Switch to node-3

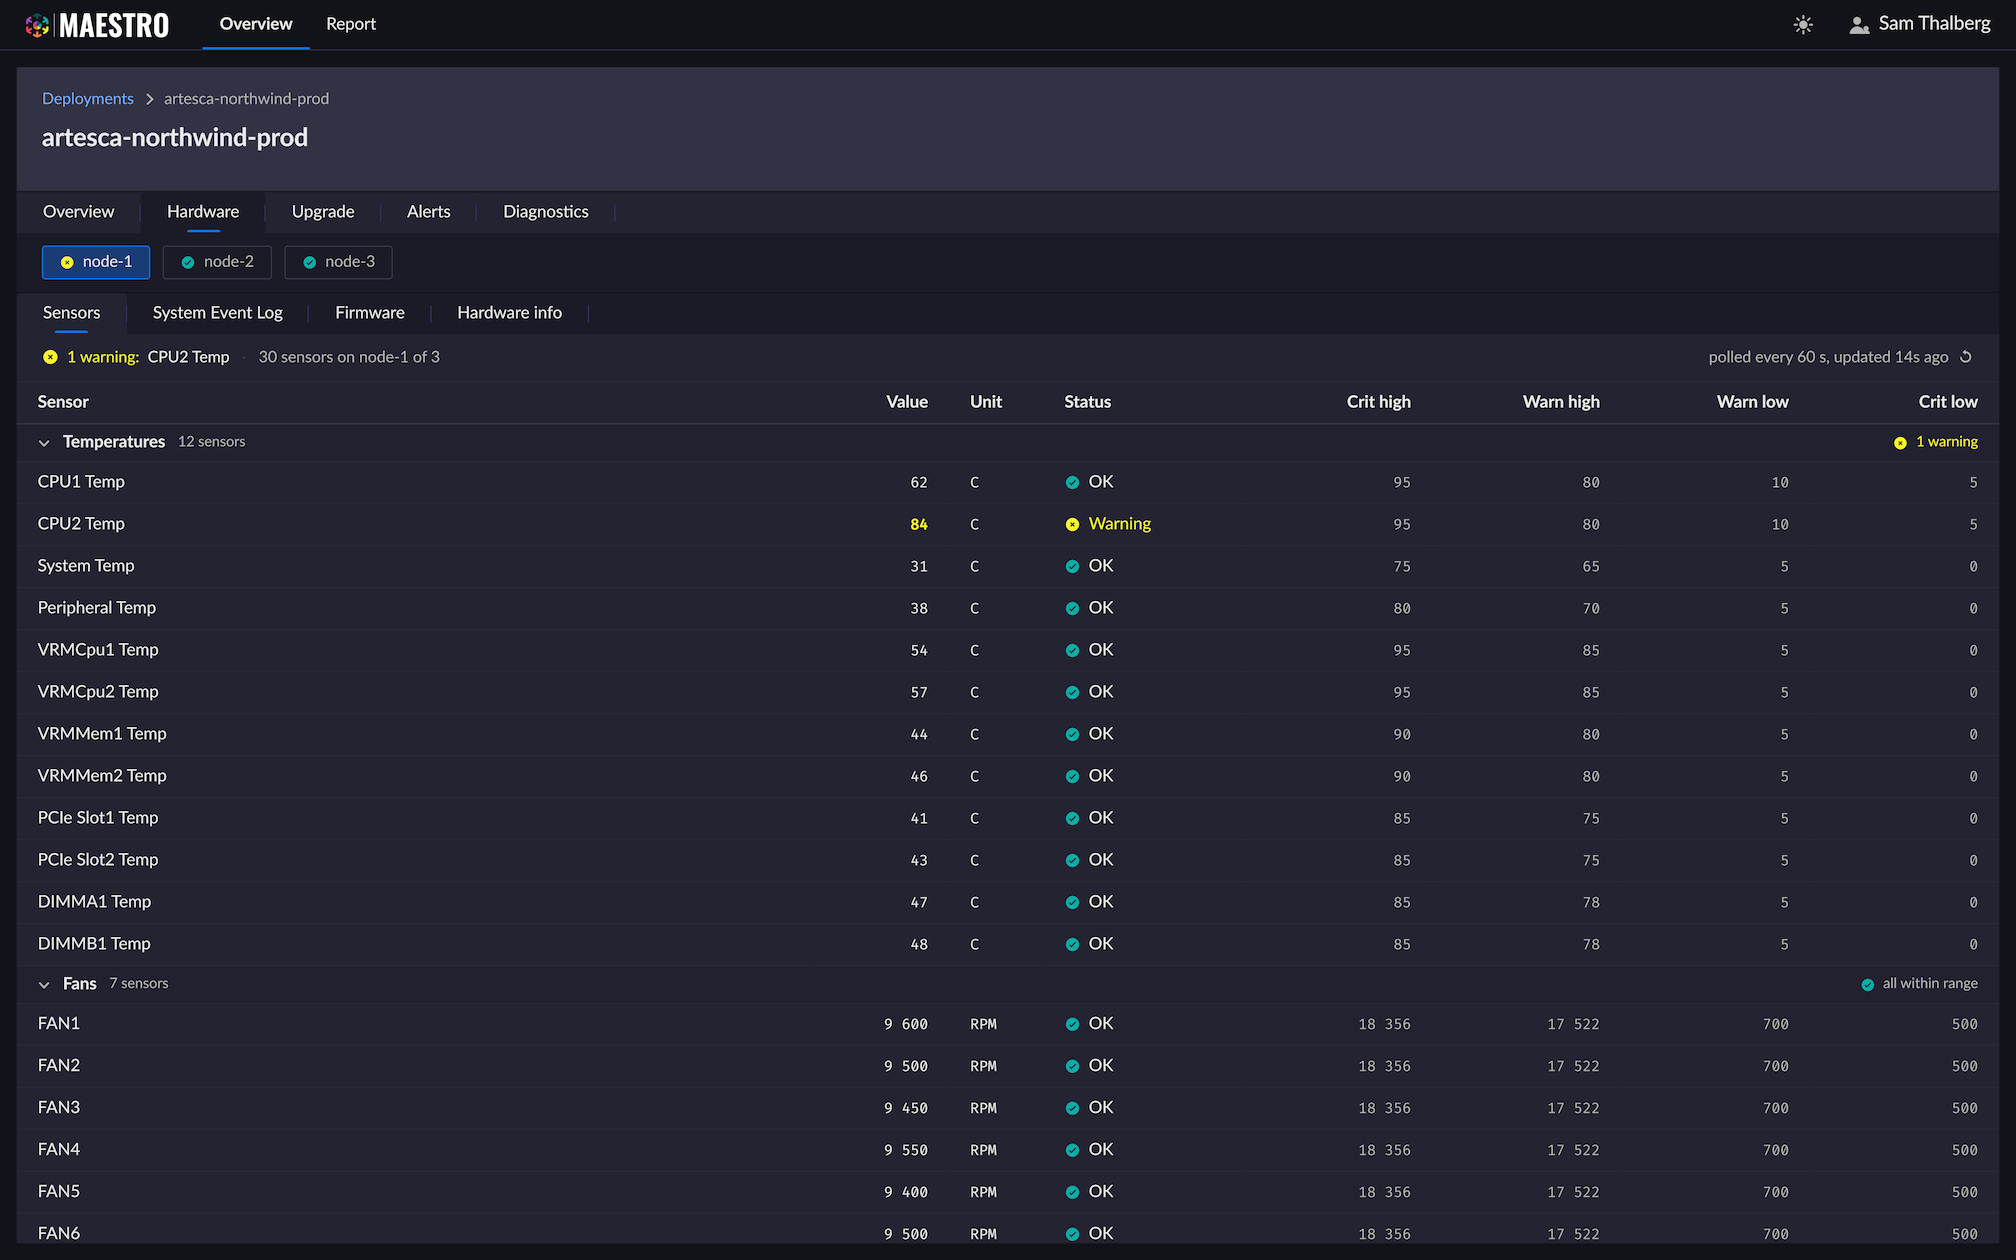click(x=338, y=262)
